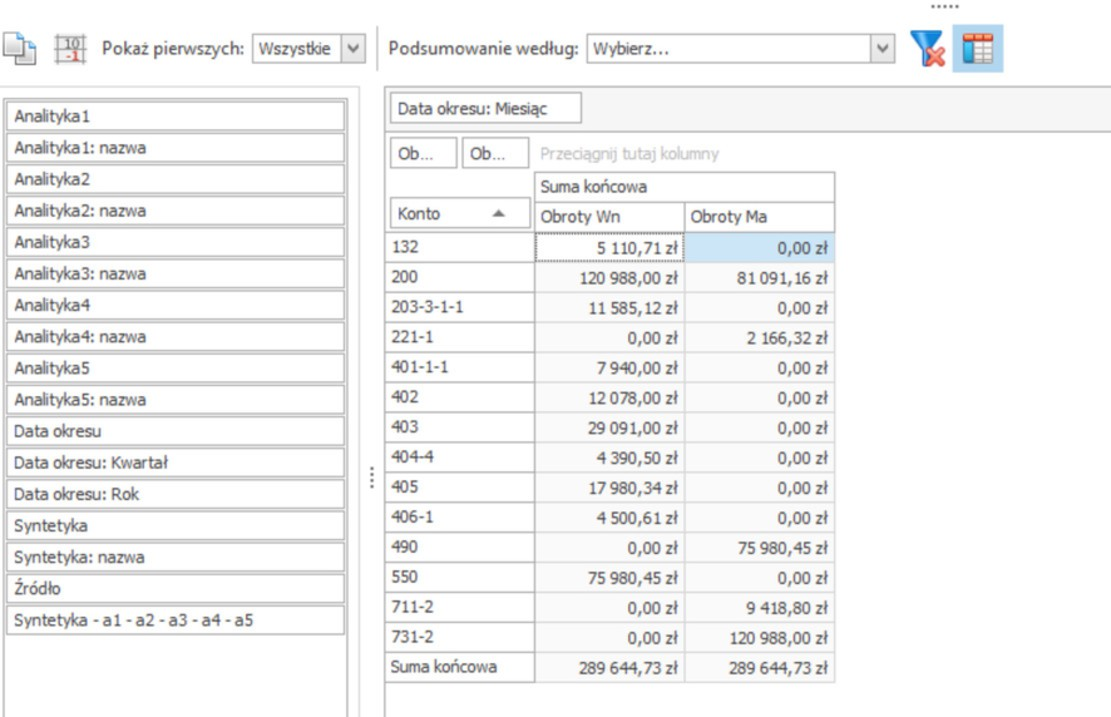
Task: Click the Obroty Ma cell for account 132
Action: tap(759, 247)
